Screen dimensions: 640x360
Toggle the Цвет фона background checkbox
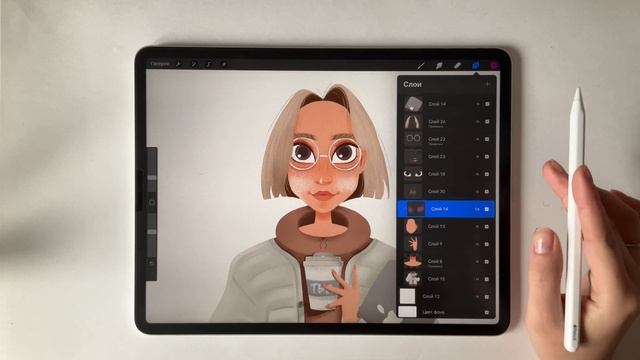(x=487, y=312)
